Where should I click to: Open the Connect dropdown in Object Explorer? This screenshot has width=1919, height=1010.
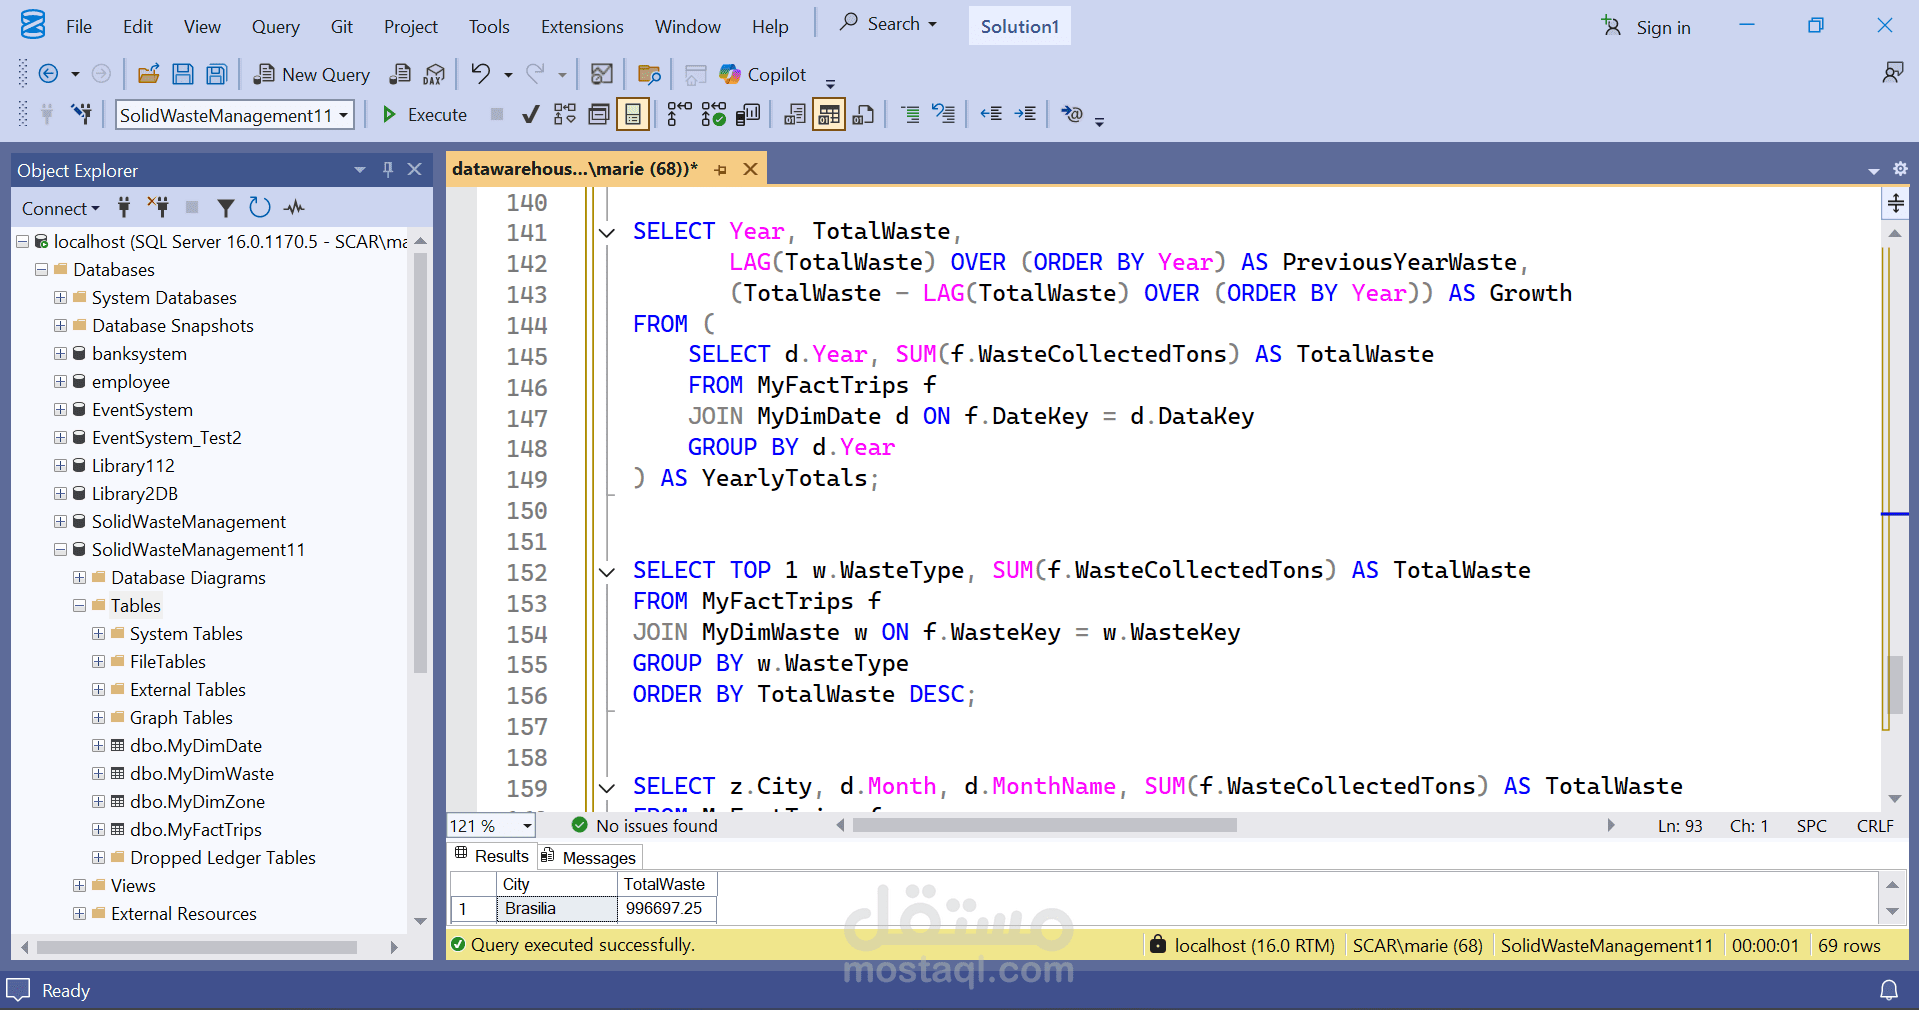[x=60, y=208]
